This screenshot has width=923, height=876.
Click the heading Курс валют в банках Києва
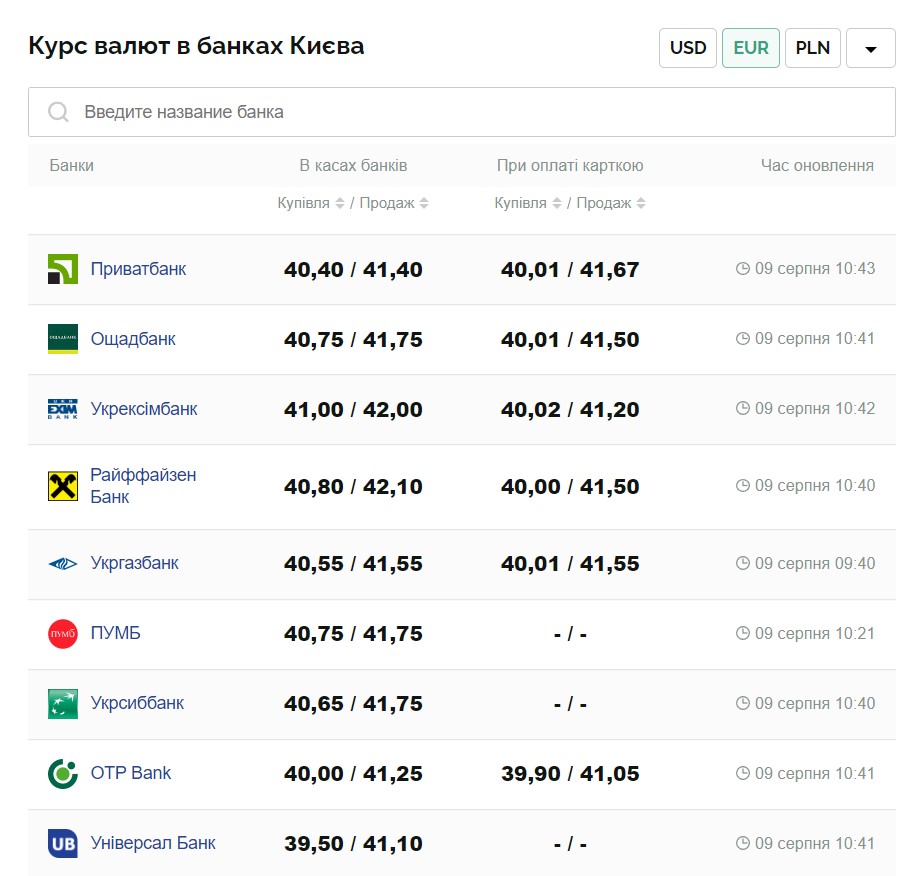pyautogui.click(x=196, y=46)
